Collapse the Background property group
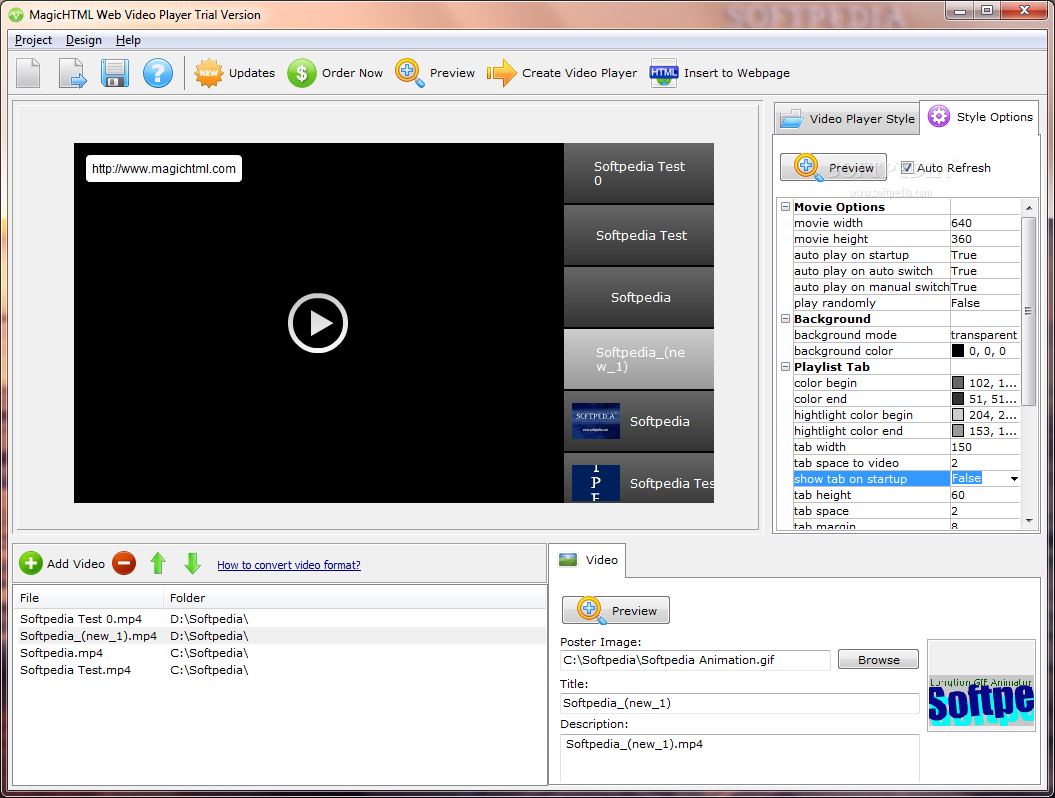The image size is (1055, 798). pyautogui.click(x=785, y=318)
